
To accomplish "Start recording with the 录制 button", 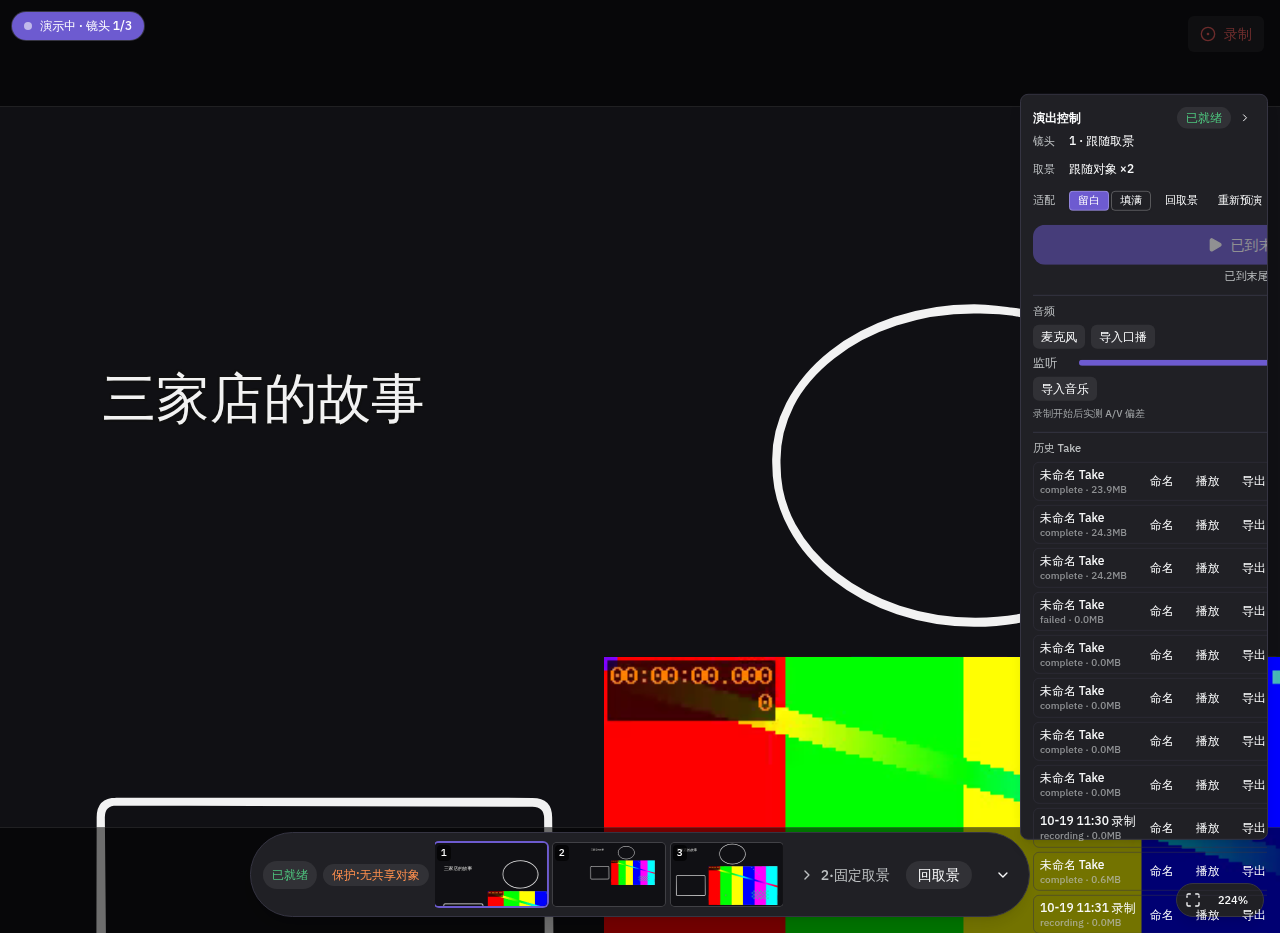I will (x=1226, y=34).
